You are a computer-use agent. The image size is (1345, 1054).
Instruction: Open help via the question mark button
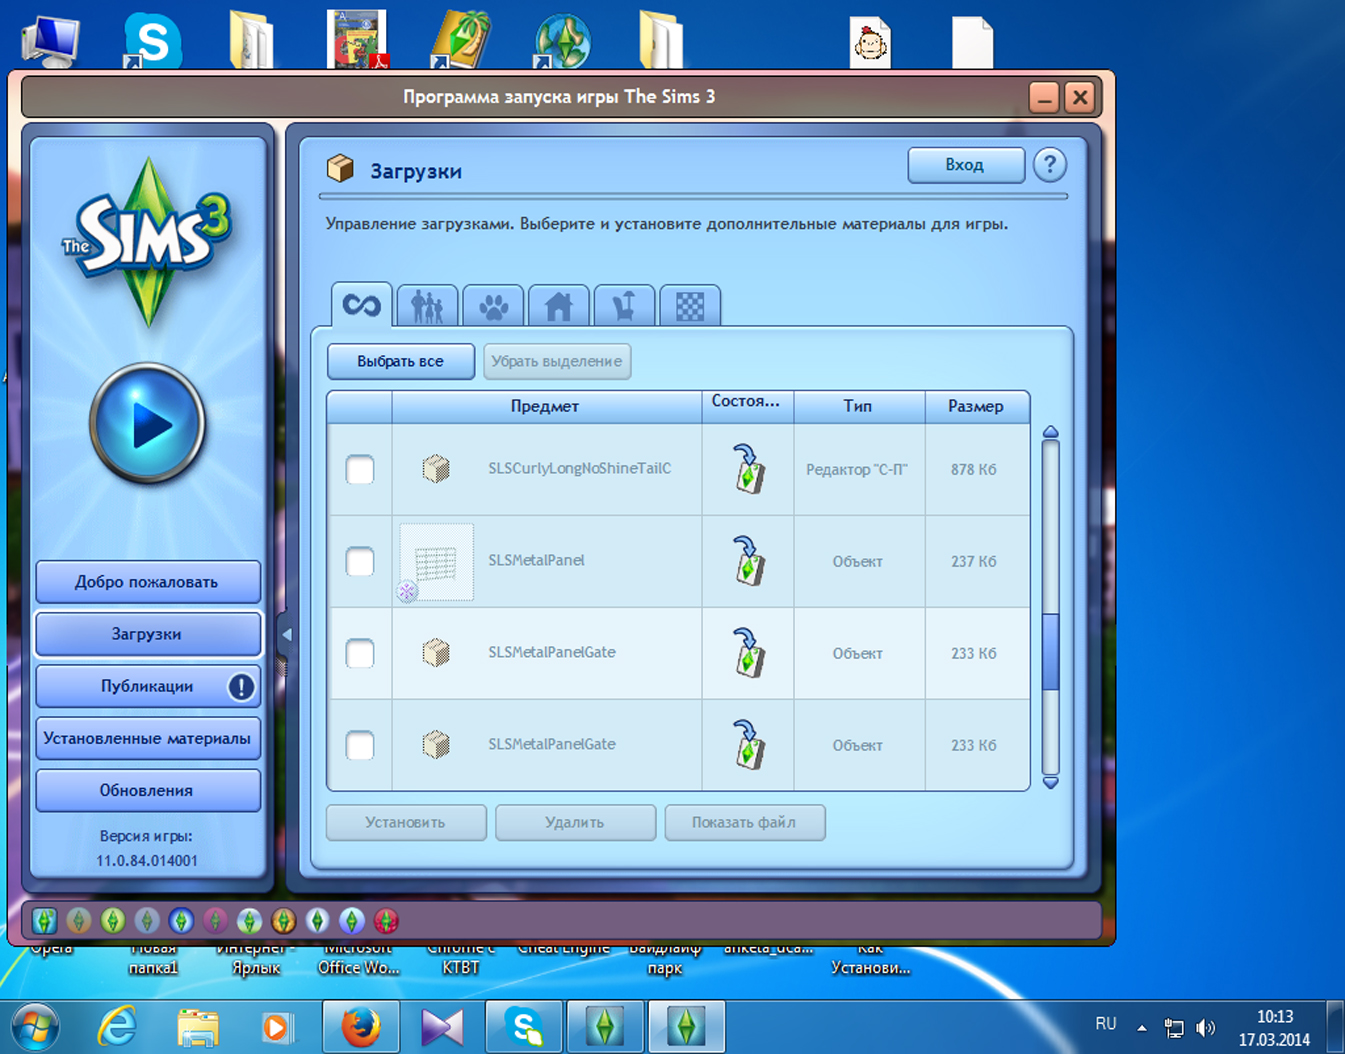click(1050, 165)
